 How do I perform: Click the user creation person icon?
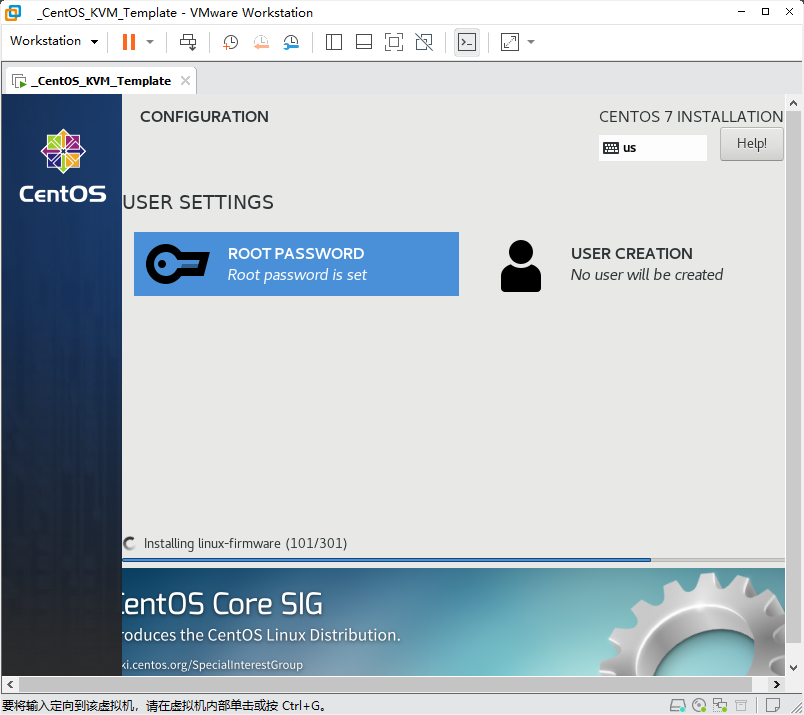520,266
